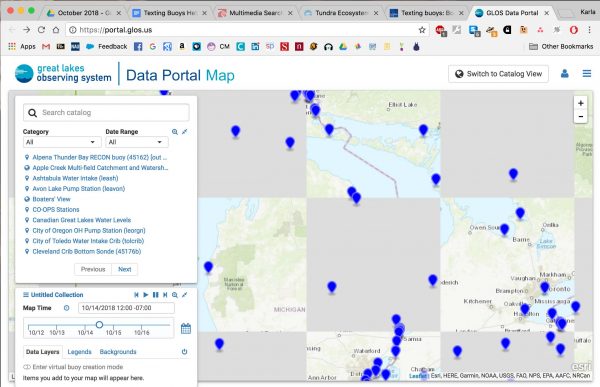
Task: Reload the page in the browser
Action: (x=41, y=30)
